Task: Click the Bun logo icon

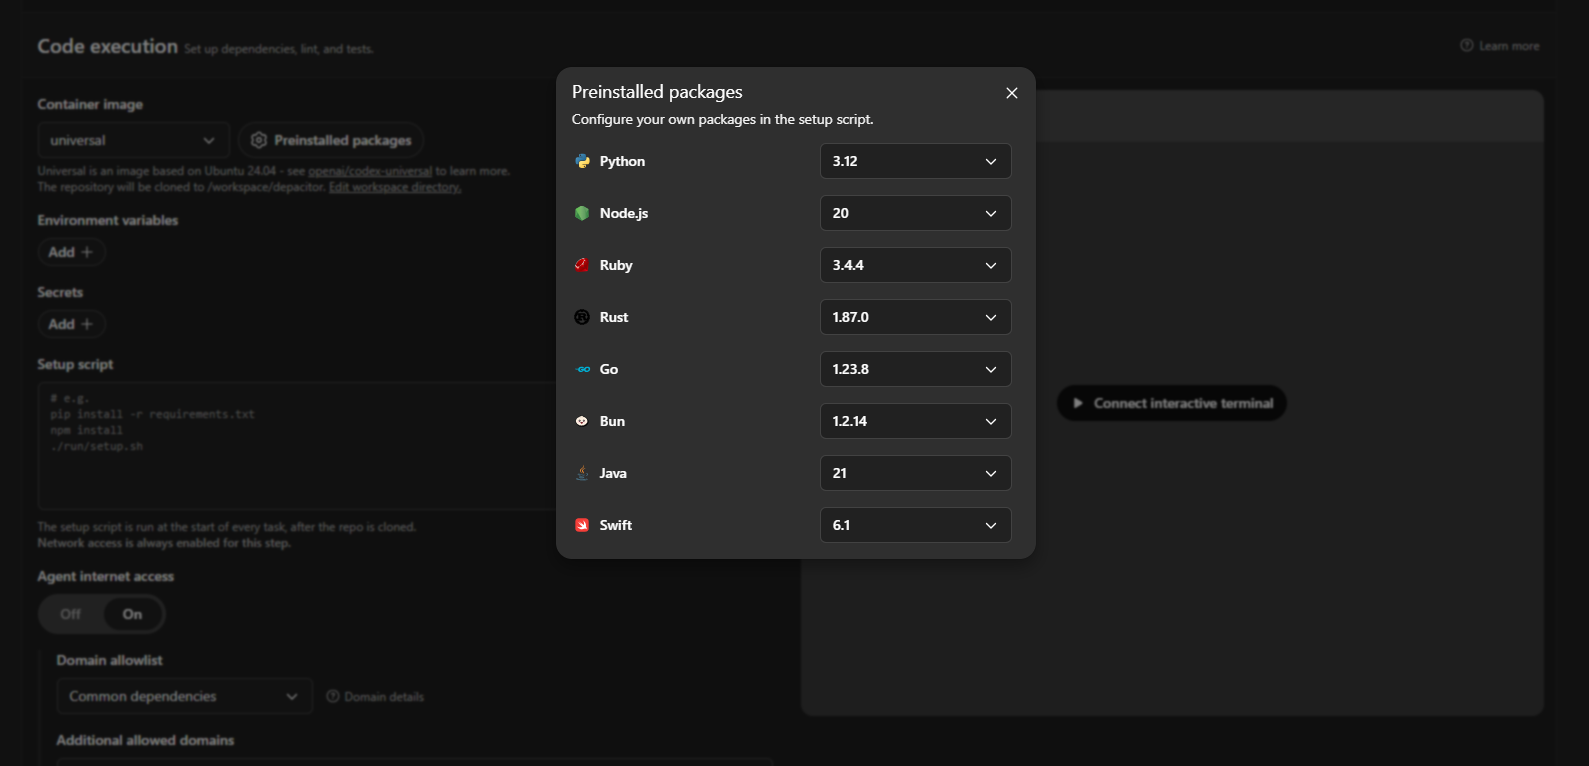Action: (582, 421)
